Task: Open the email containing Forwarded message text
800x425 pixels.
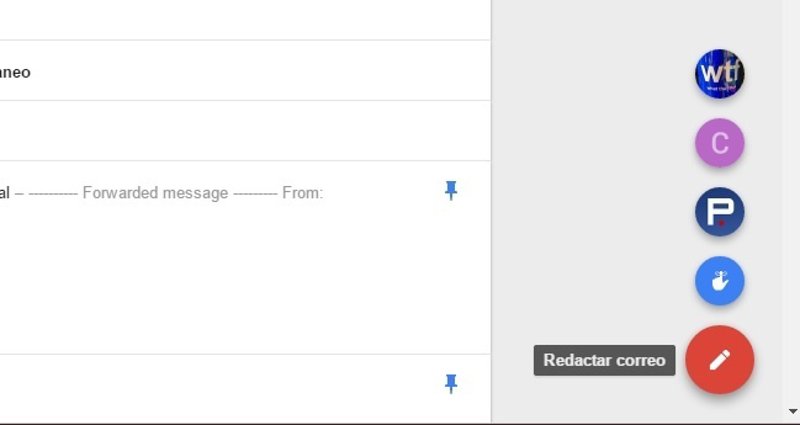Action: pyautogui.click(x=200, y=193)
